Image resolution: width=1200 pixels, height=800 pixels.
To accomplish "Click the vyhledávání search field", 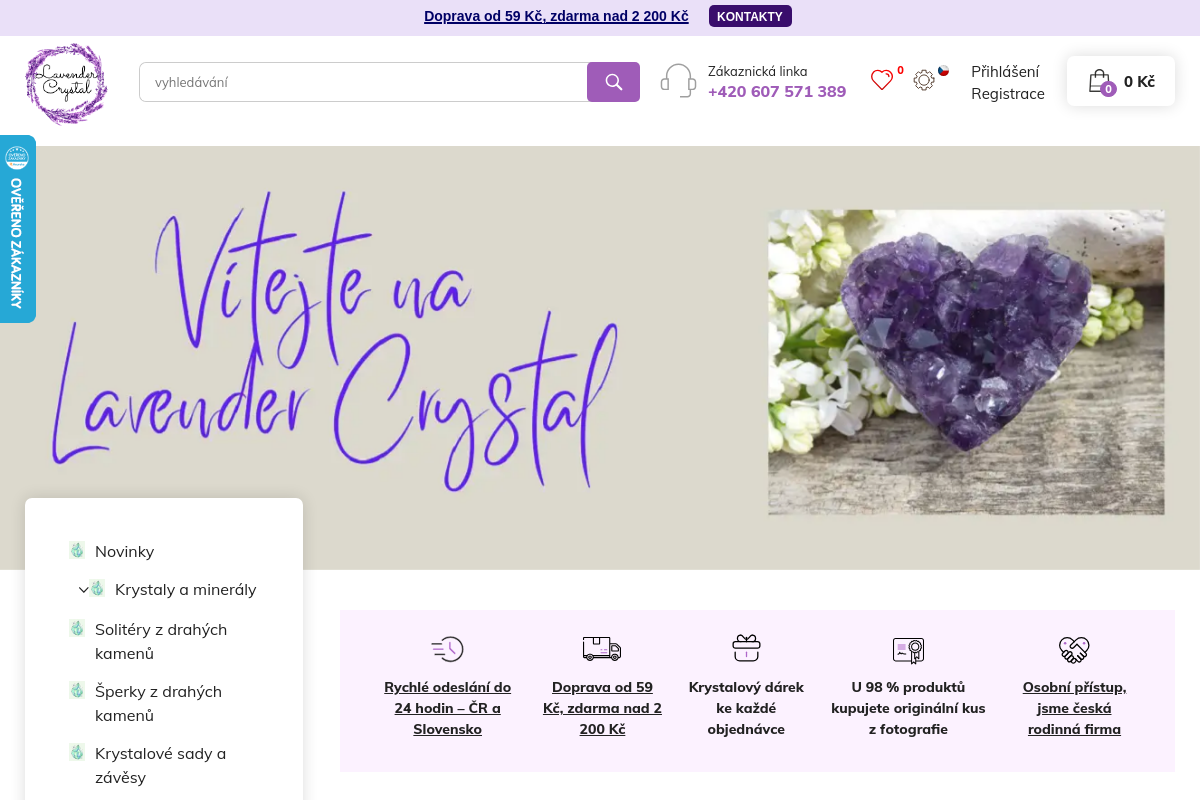I will (363, 82).
